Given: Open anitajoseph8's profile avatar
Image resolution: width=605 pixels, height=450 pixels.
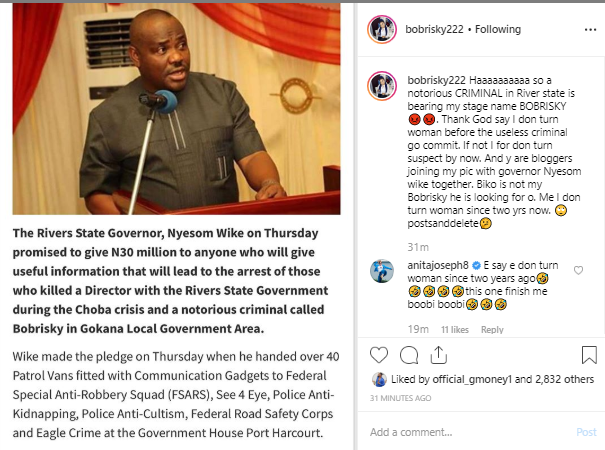Looking at the screenshot, I should 382,271.
